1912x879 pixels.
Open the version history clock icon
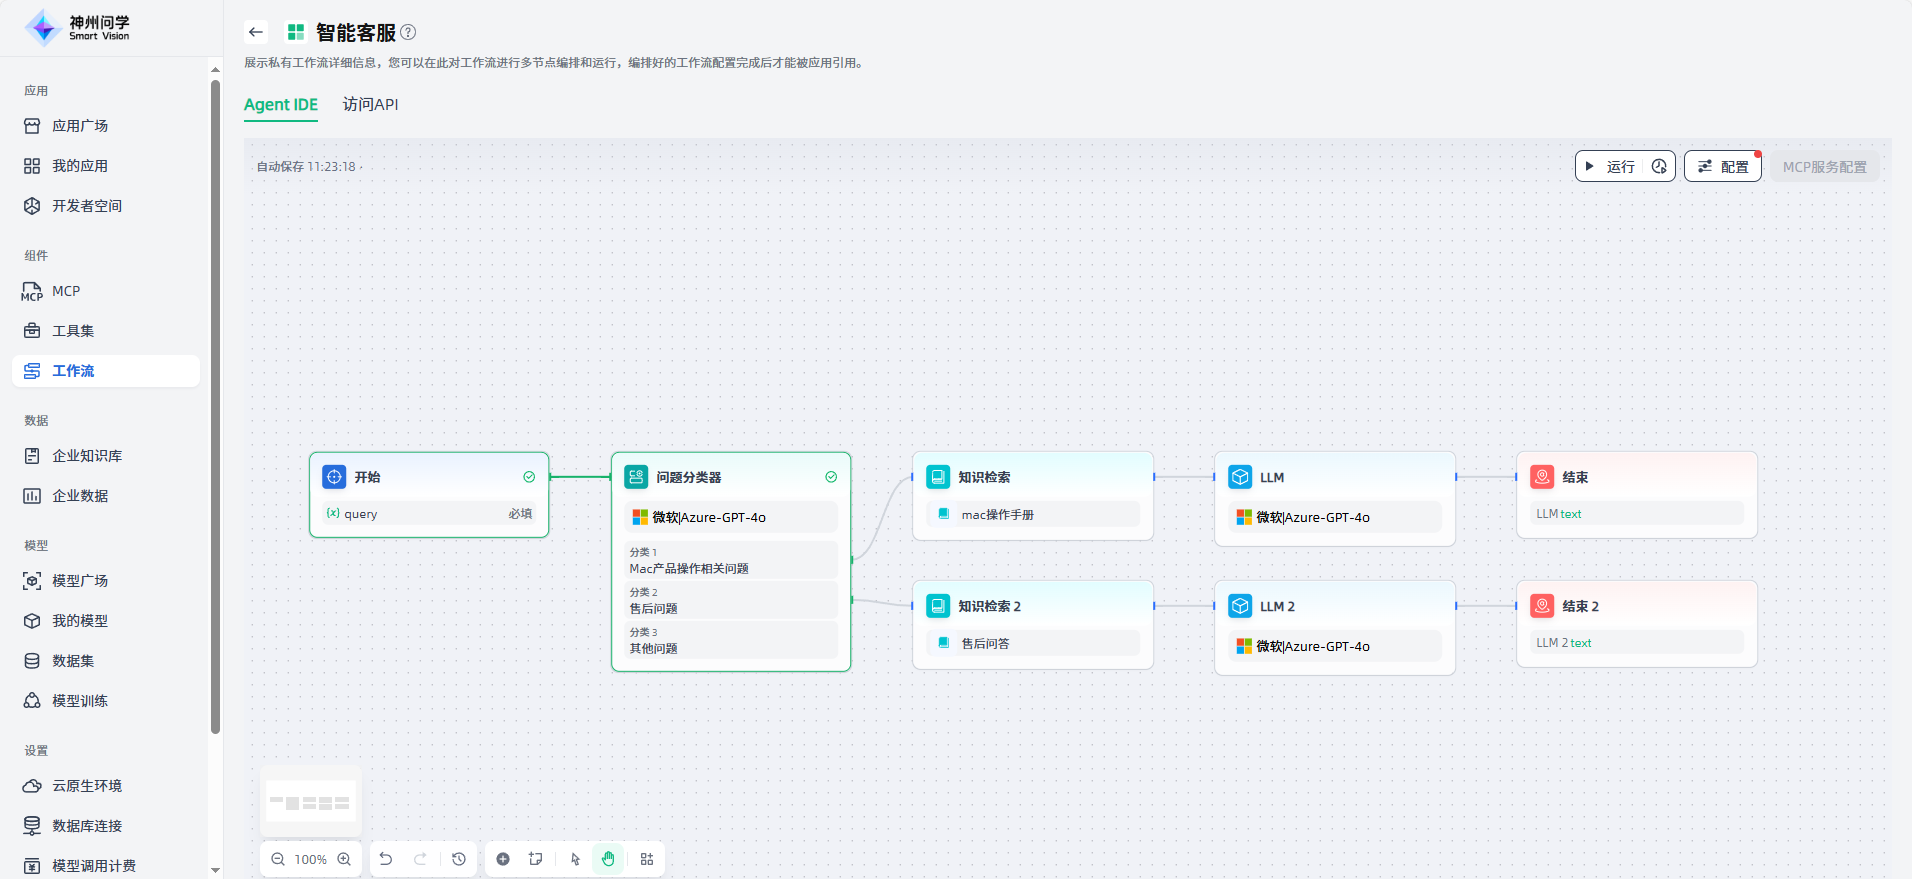click(x=459, y=859)
